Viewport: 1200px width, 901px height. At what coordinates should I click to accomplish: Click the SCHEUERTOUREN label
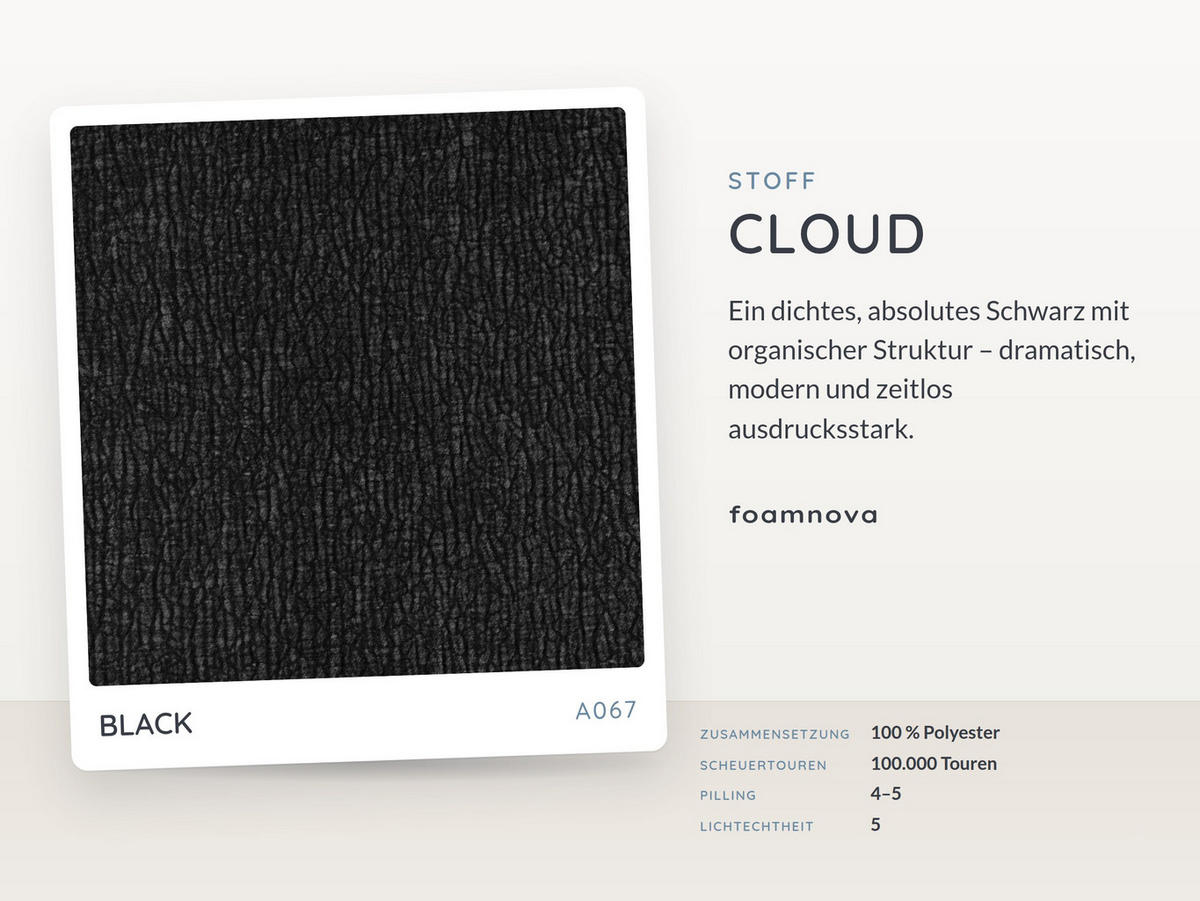pyautogui.click(x=763, y=765)
